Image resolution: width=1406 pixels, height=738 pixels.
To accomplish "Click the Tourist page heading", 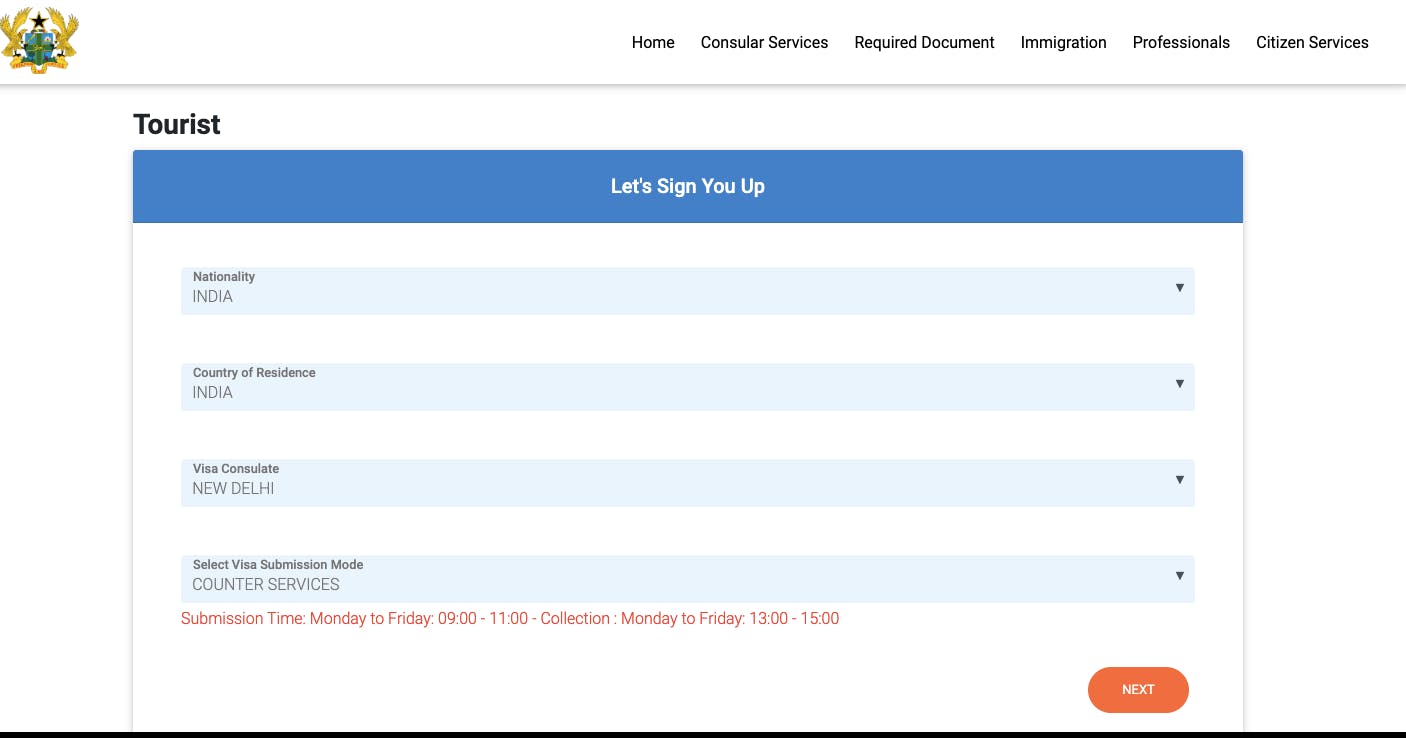I will pyautogui.click(x=177, y=124).
